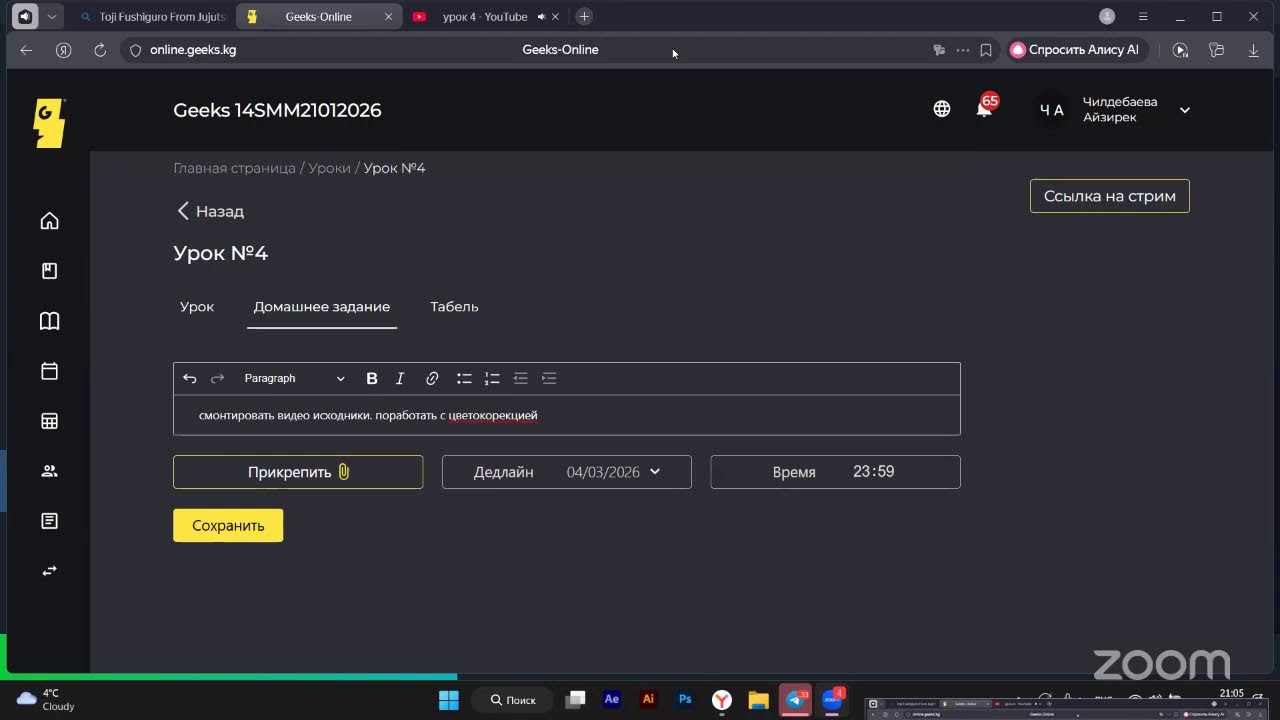Click the swap arrows icon in sidebar

pyautogui.click(x=49, y=571)
